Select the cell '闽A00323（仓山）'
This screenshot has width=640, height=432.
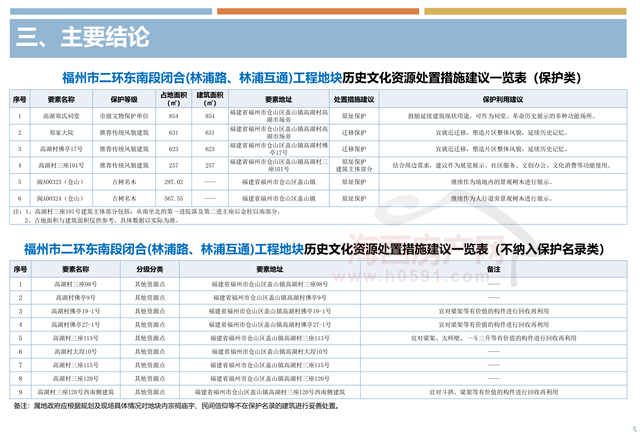pyautogui.click(x=61, y=182)
